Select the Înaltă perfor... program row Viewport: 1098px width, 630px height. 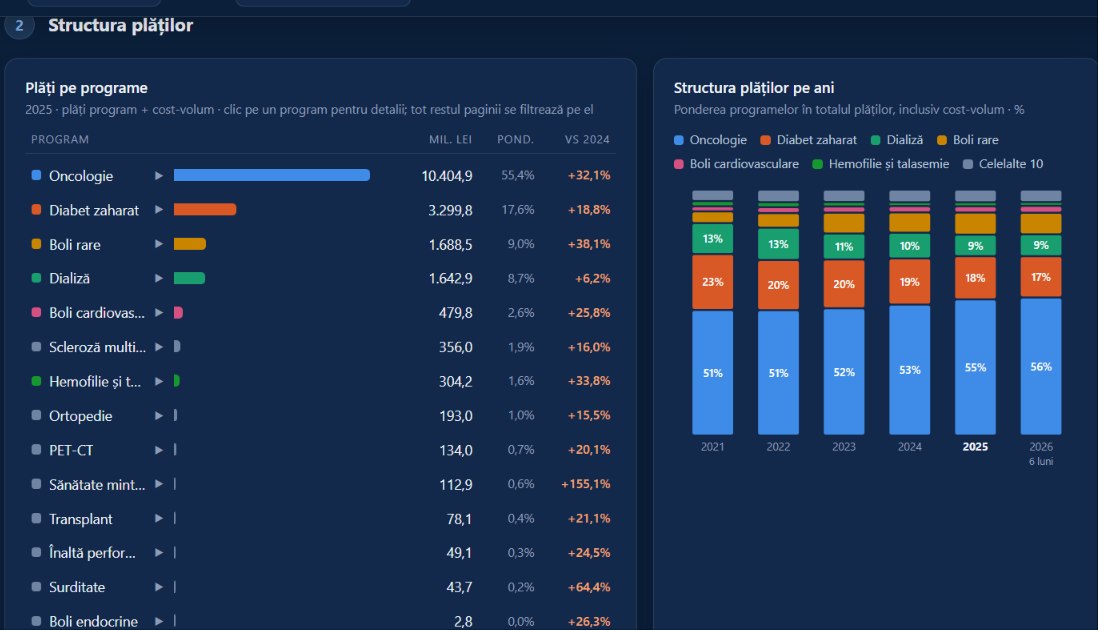click(x=321, y=553)
